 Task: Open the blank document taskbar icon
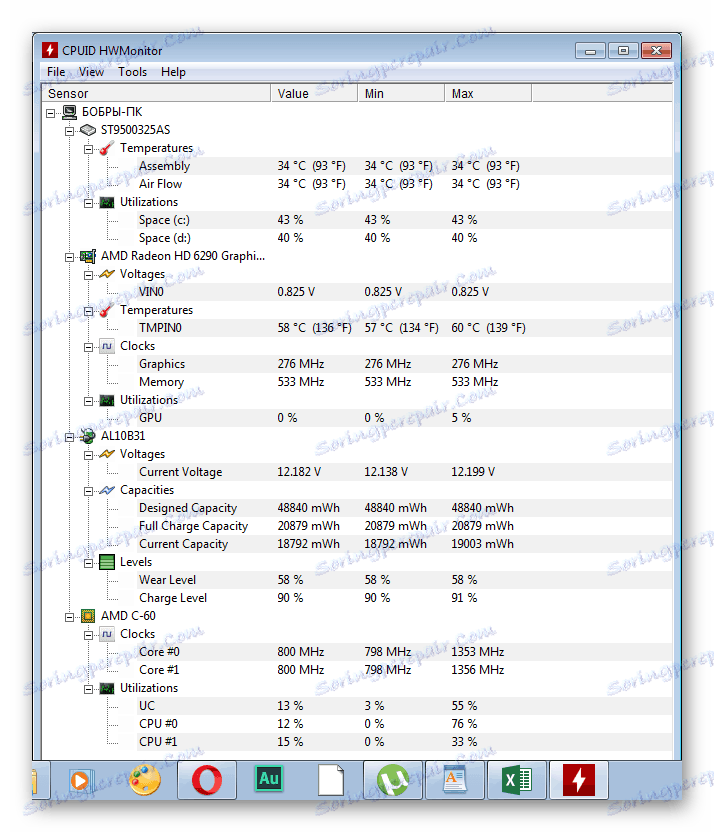[x=331, y=780]
